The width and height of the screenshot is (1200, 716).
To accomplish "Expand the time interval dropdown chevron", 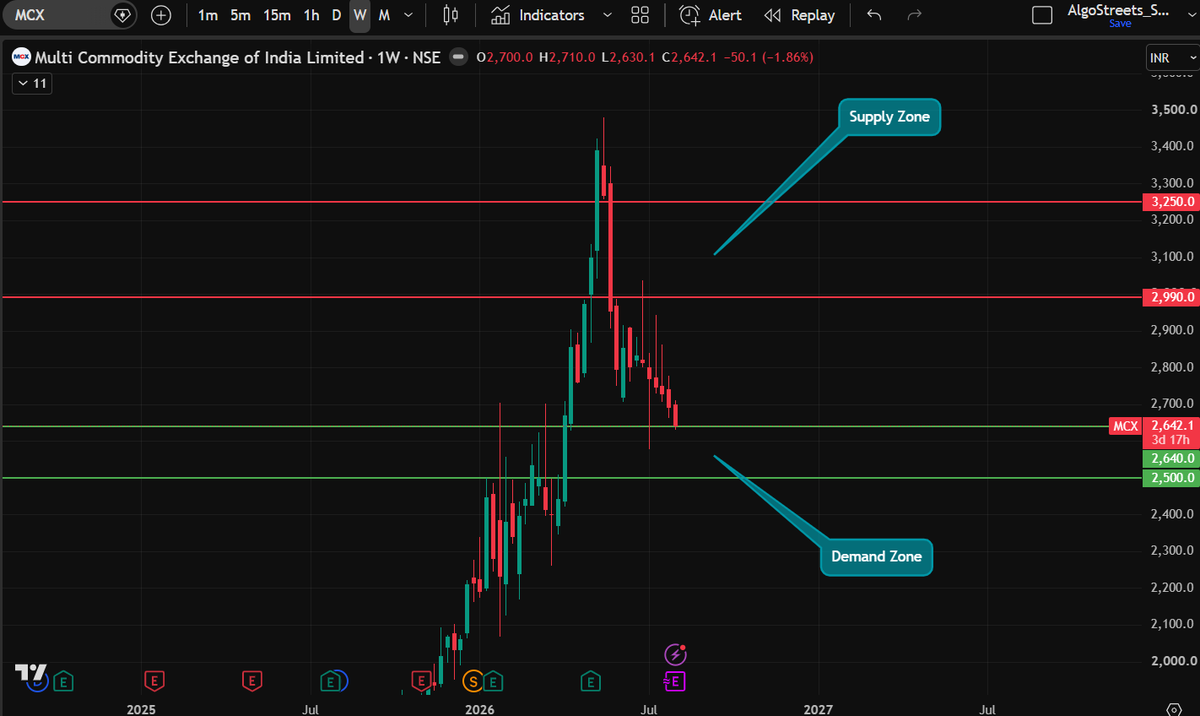I will [x=408, y=15].
